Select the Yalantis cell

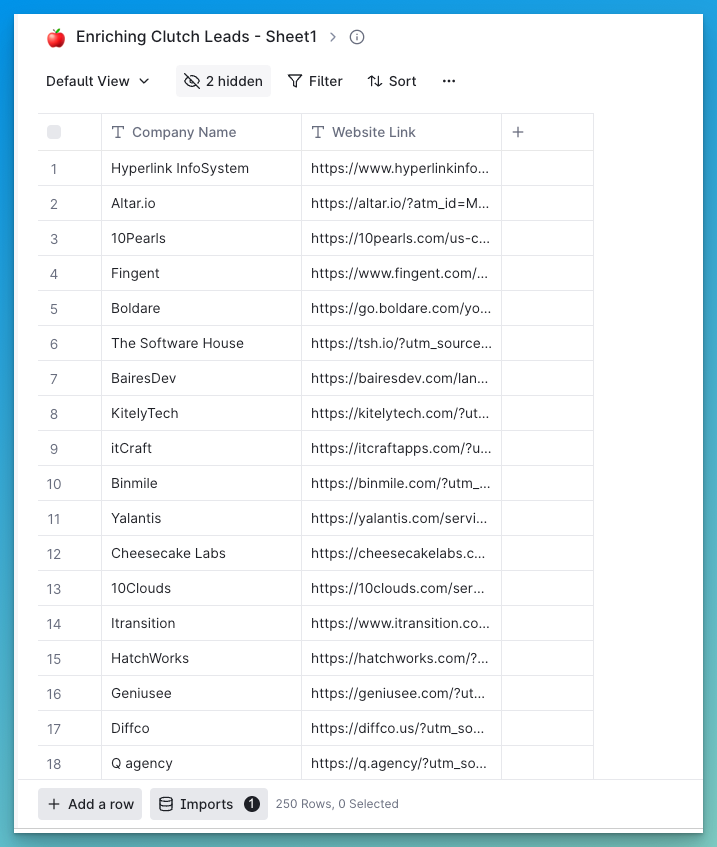coord(201,519)
